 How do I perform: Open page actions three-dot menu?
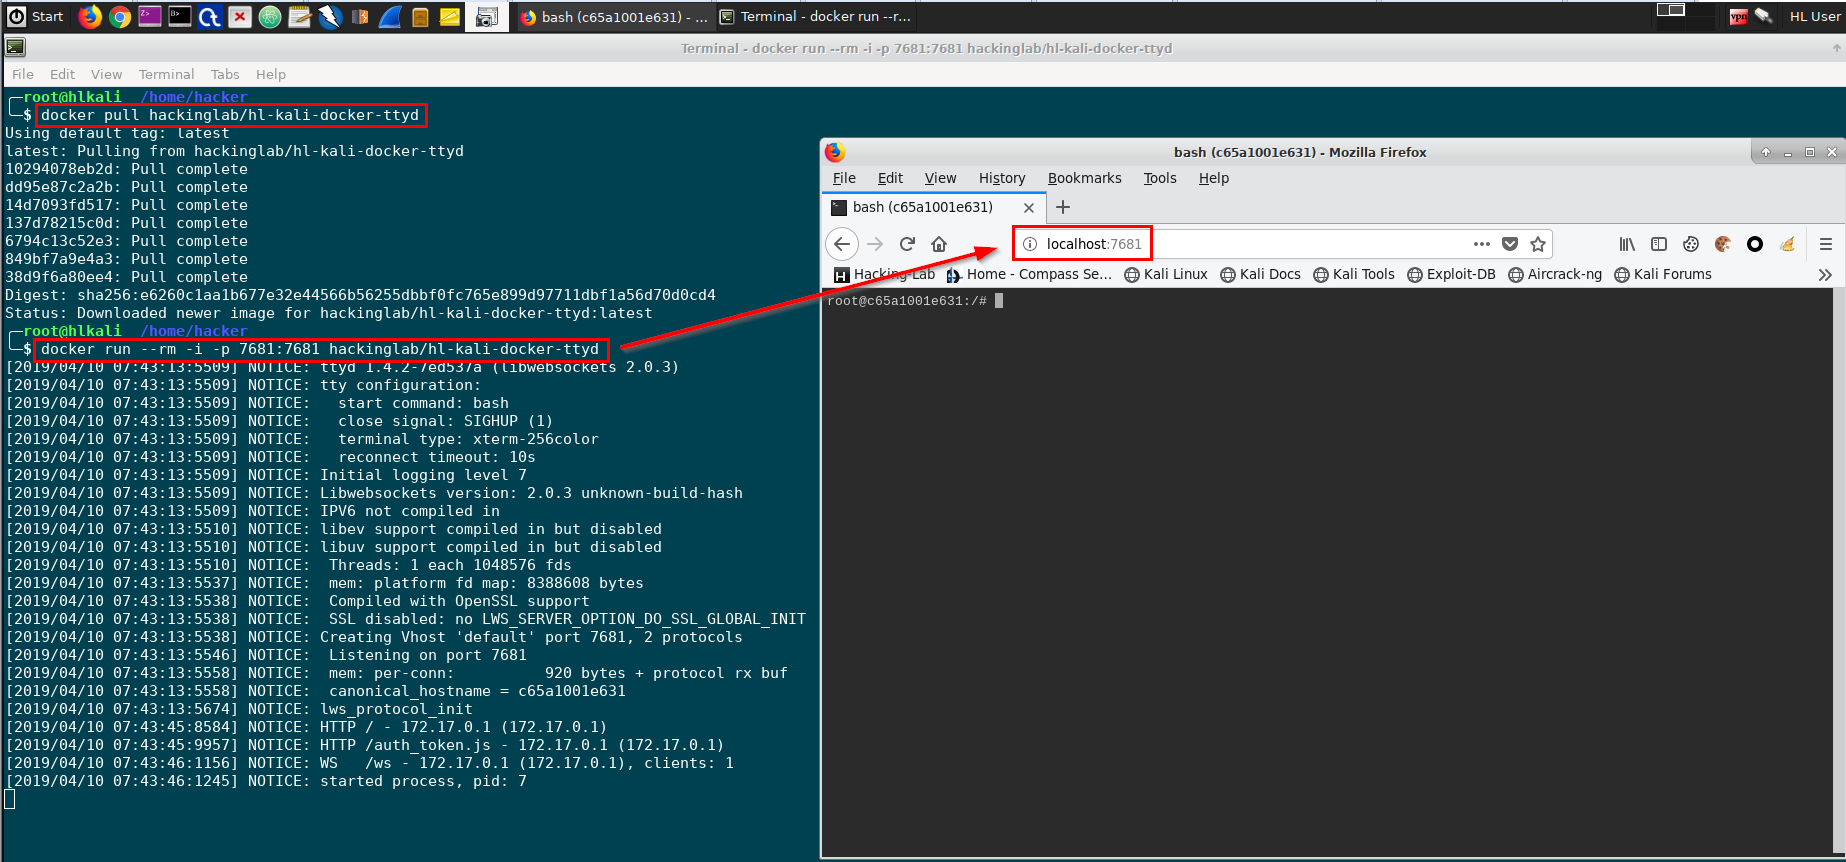1482,244
